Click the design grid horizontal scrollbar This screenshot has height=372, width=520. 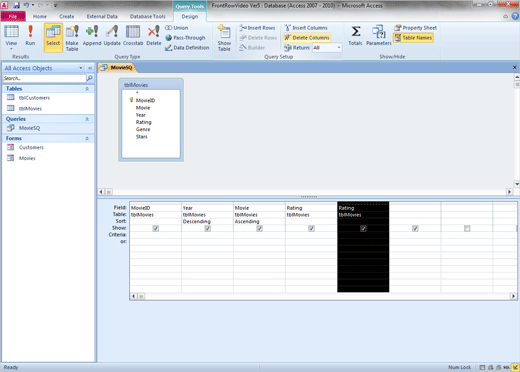pyautogui.click(x=323, y=296)
